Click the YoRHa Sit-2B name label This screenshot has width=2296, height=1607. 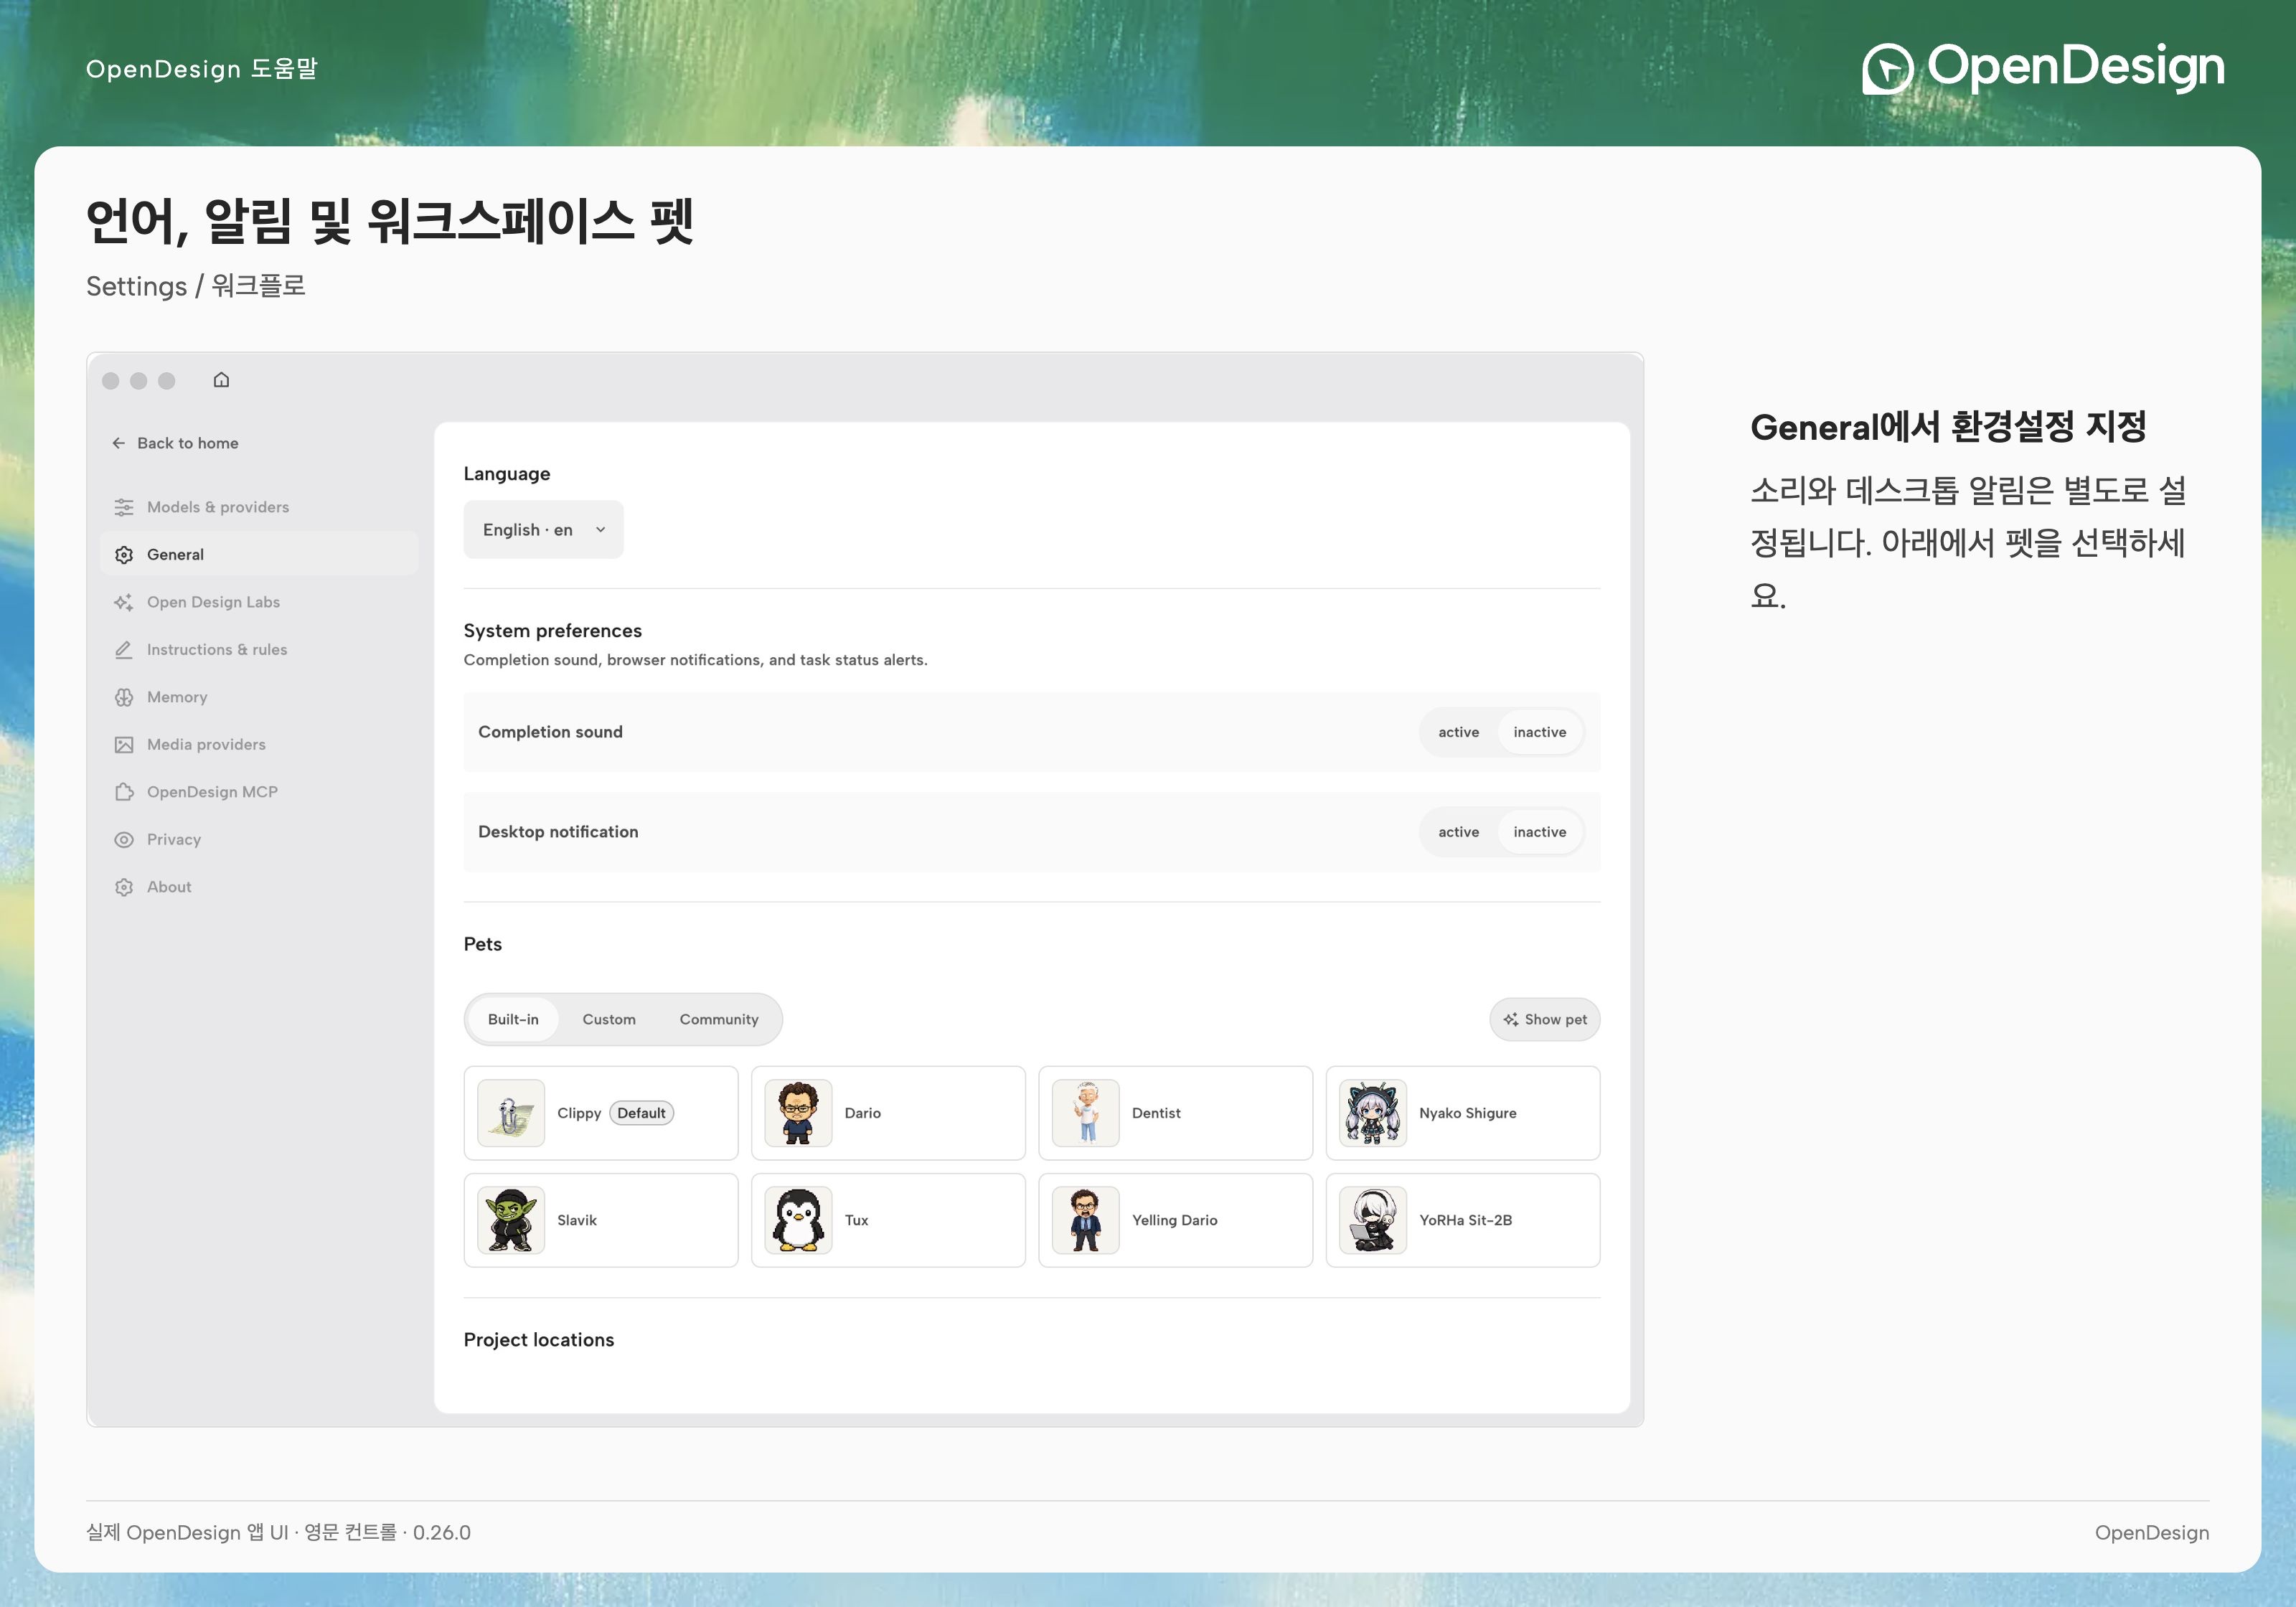tap(1466, 1220)
